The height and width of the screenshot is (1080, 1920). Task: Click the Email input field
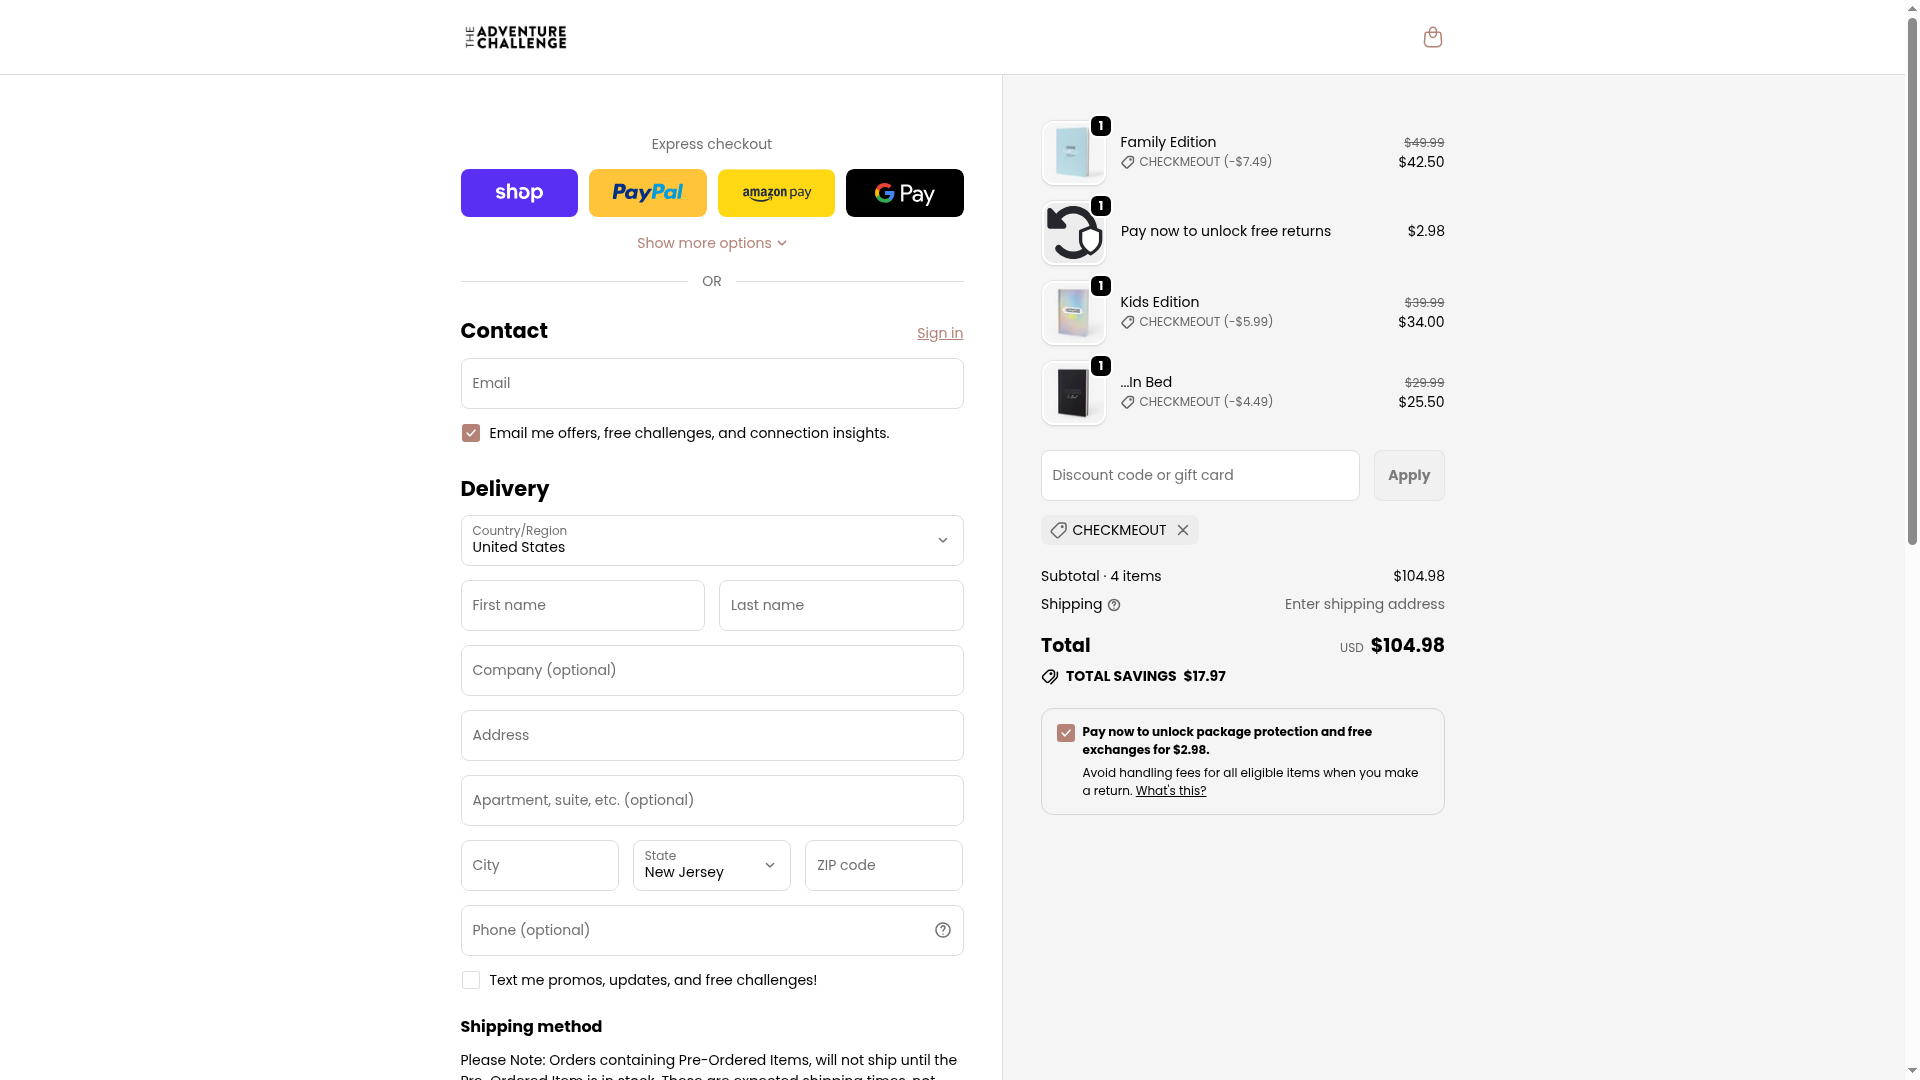click(711, 383)
